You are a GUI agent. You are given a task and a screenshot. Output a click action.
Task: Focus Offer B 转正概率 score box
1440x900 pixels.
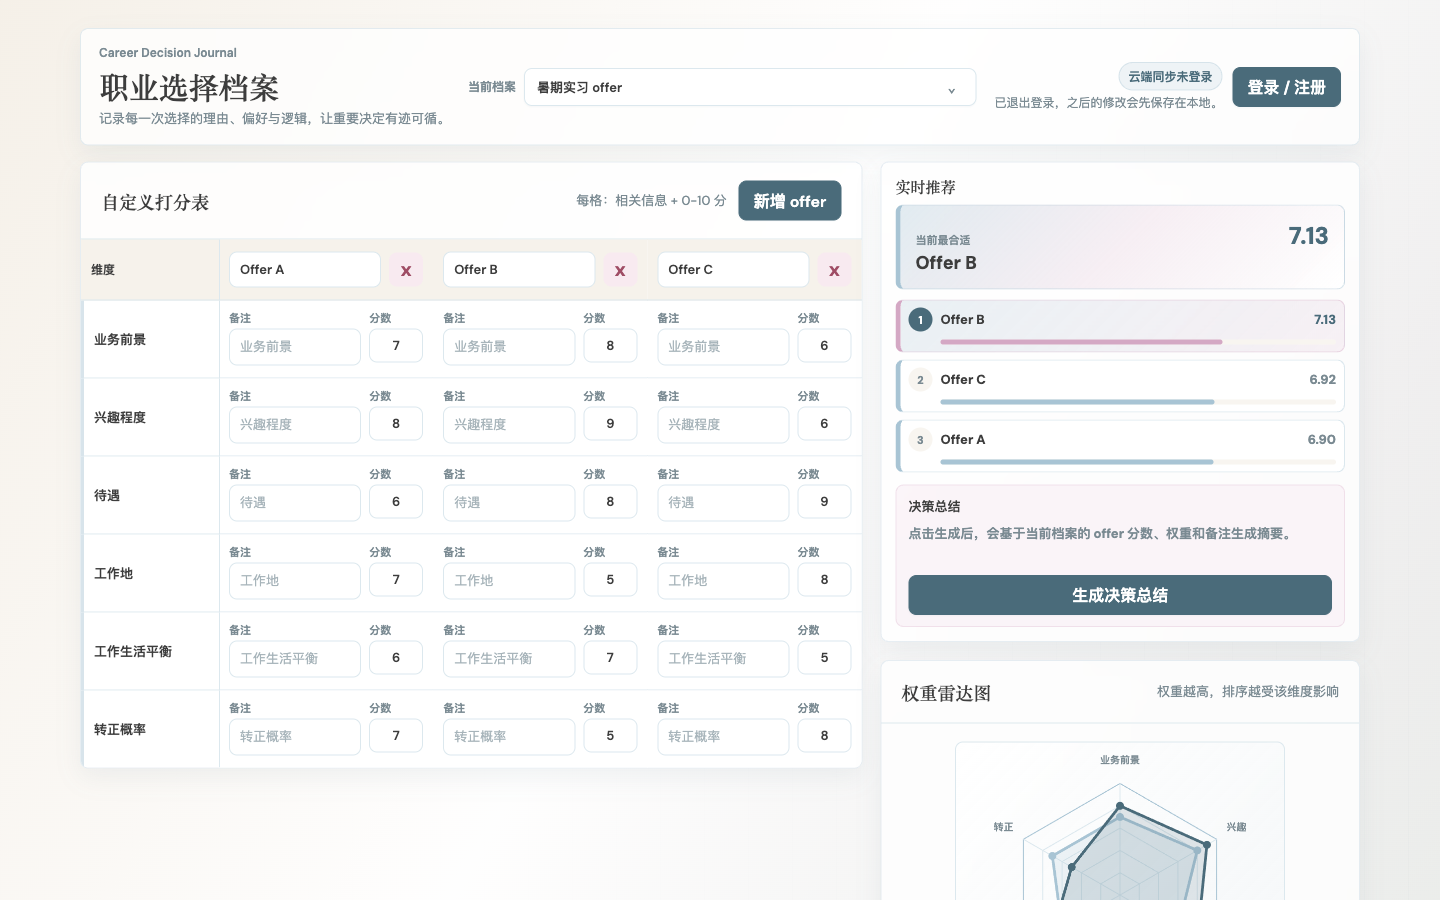click(x=610, y=736)
